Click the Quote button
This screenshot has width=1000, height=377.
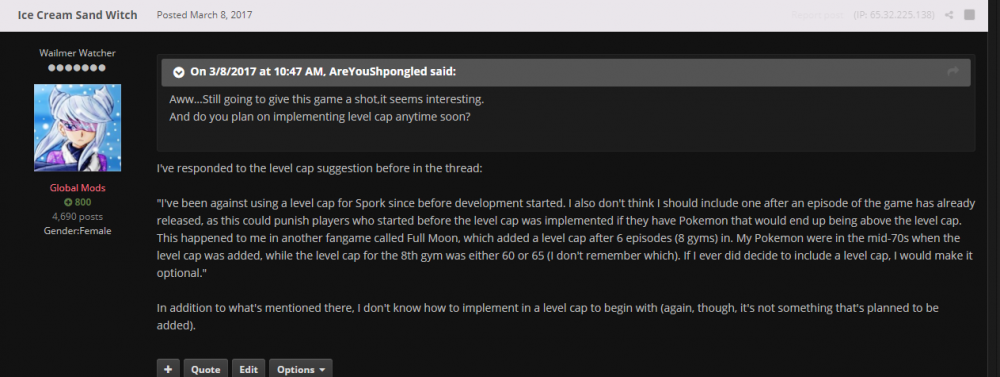[205, 369]
